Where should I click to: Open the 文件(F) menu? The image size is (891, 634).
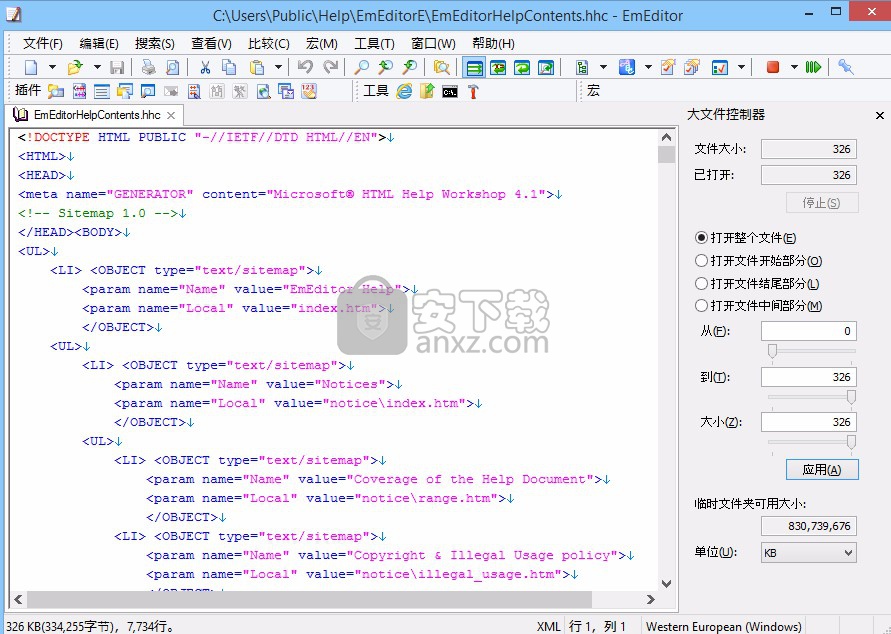43,44
